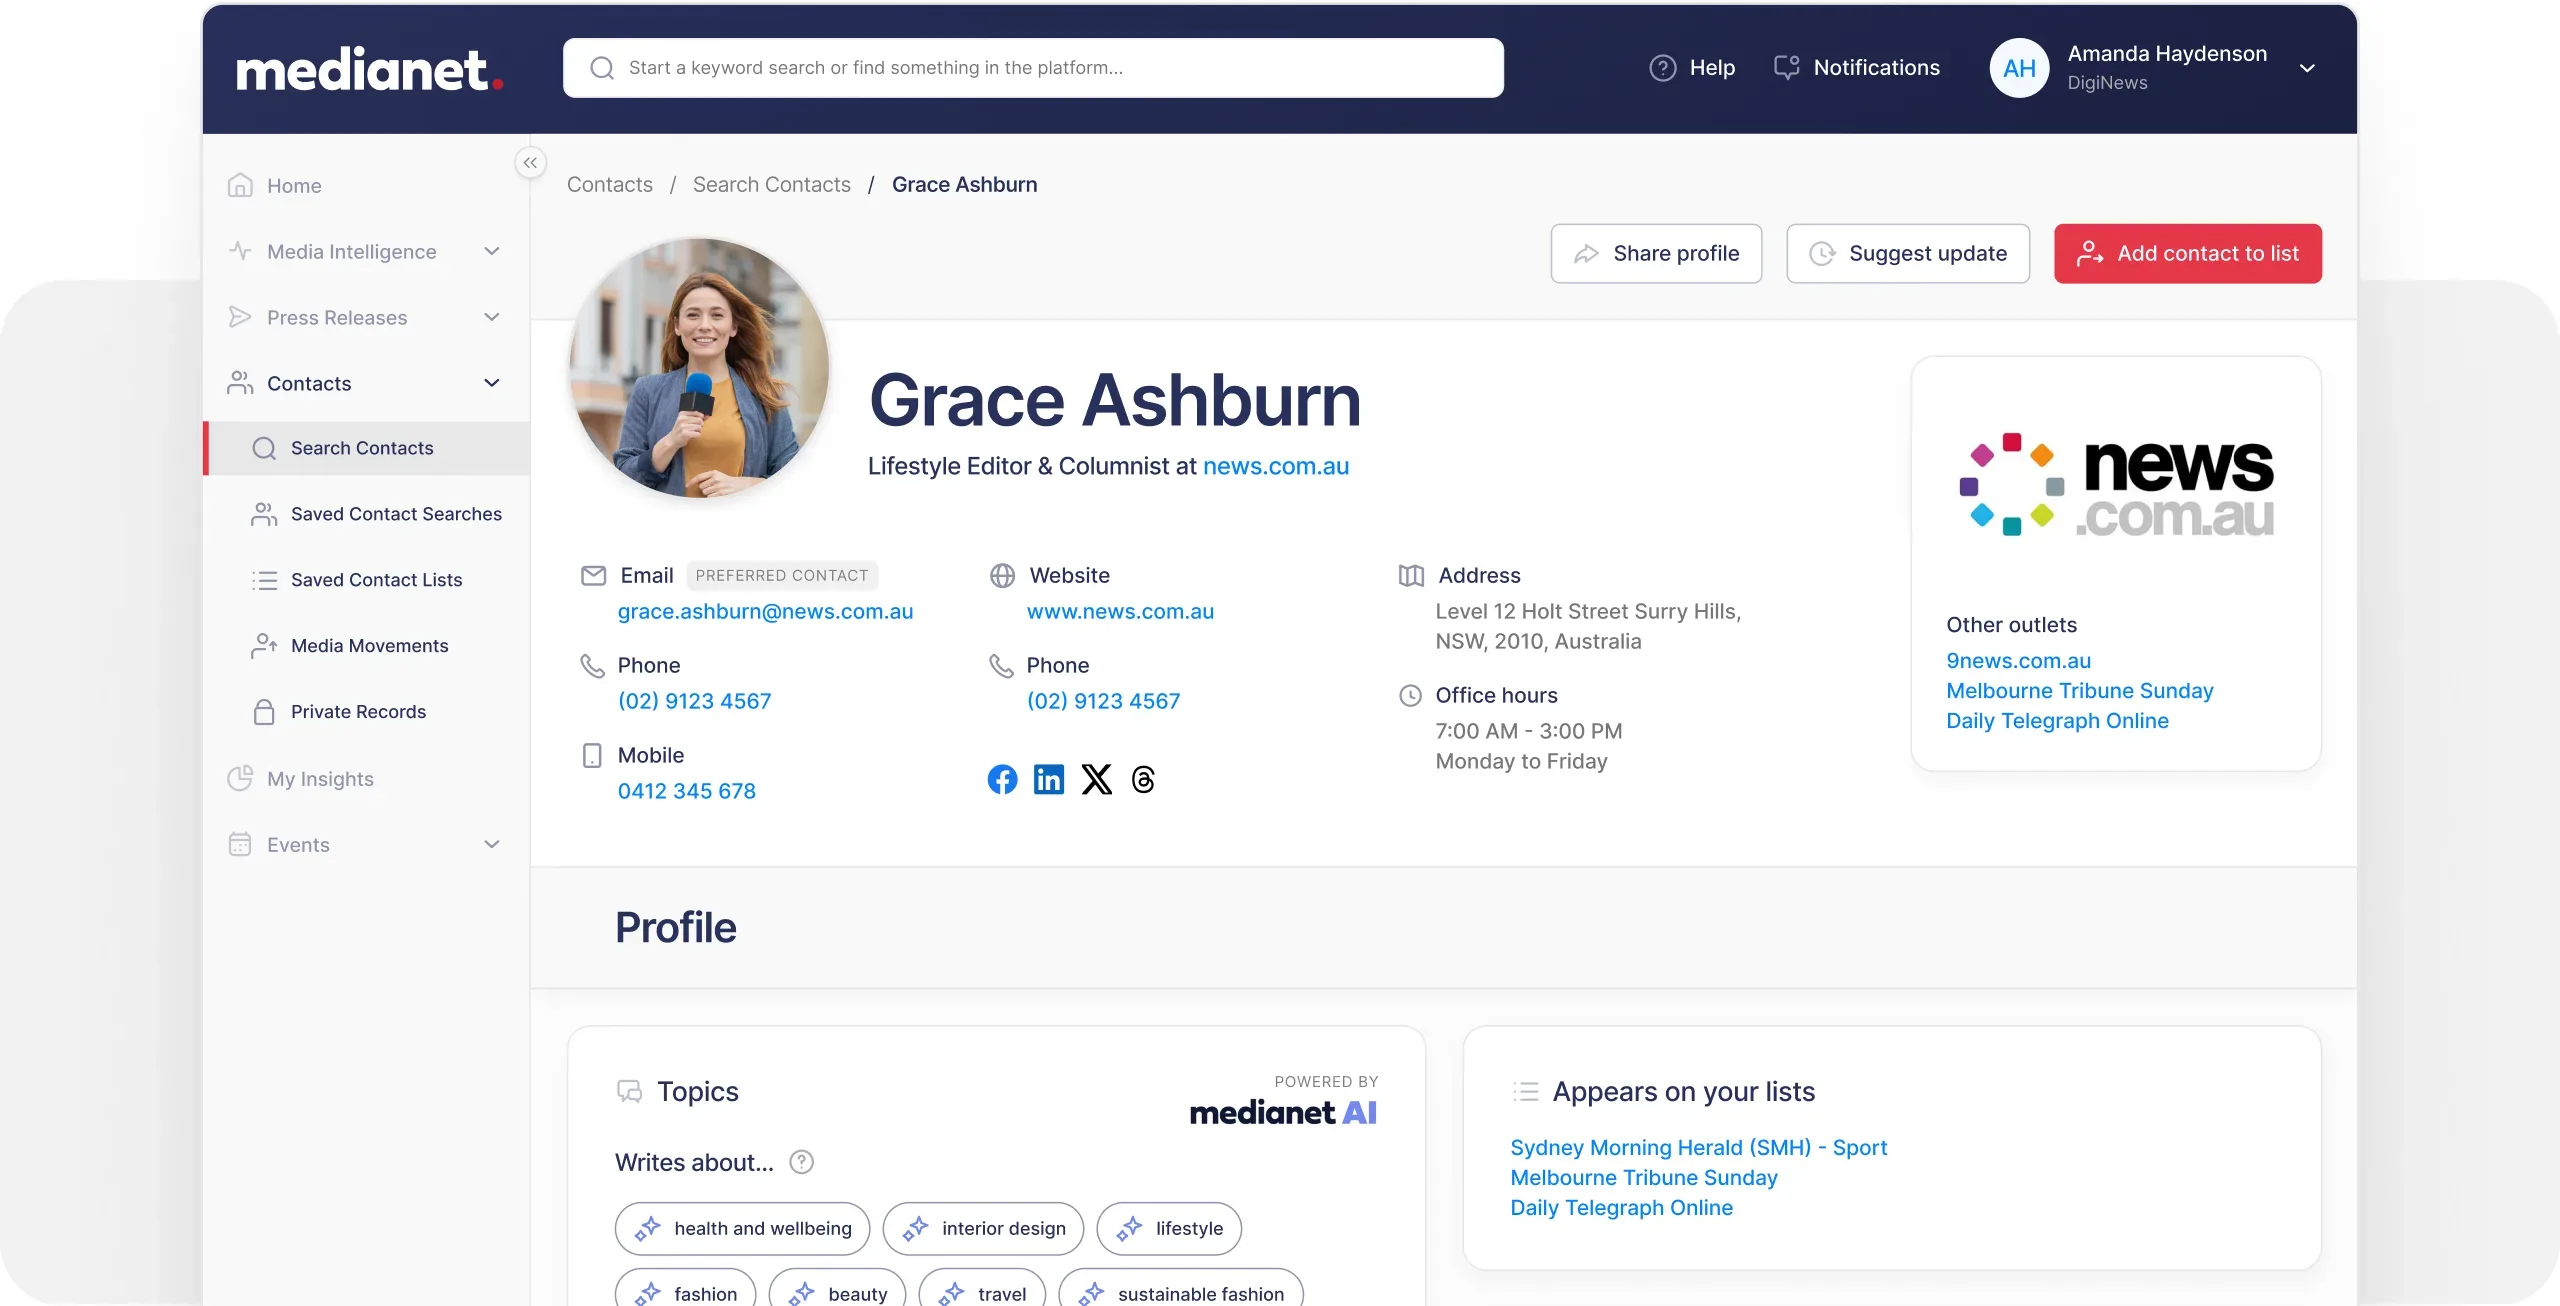Click the keyword search input field
The width and height of the screenshot is (2560, 1306).
tap(1033, 67)
